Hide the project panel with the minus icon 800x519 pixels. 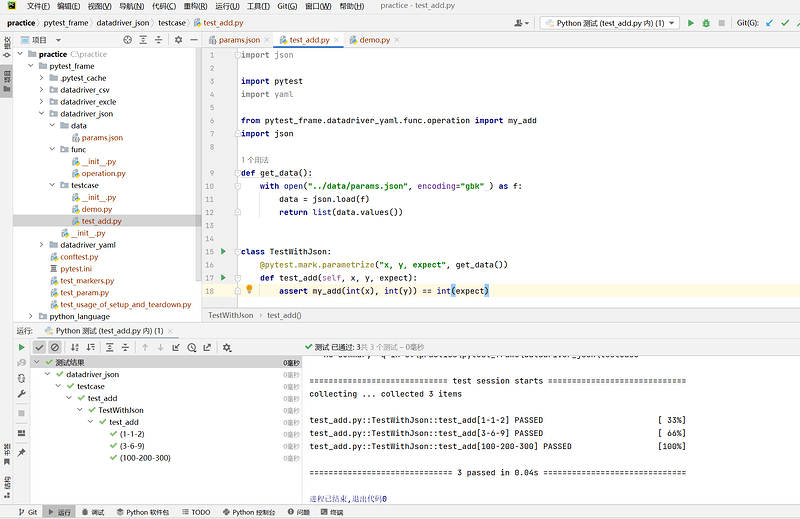coord(194,40)
